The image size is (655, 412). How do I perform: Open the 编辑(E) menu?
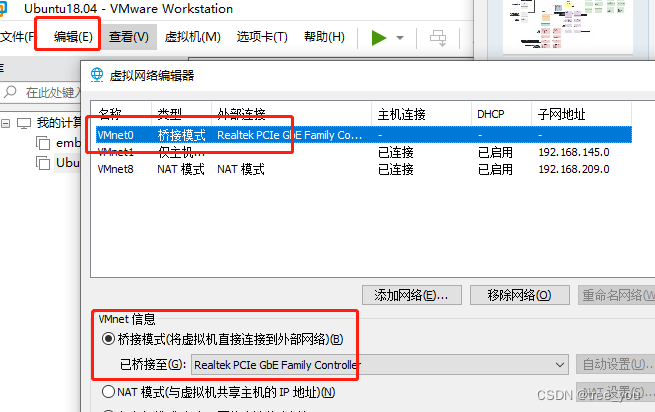(x=73, y=37)
